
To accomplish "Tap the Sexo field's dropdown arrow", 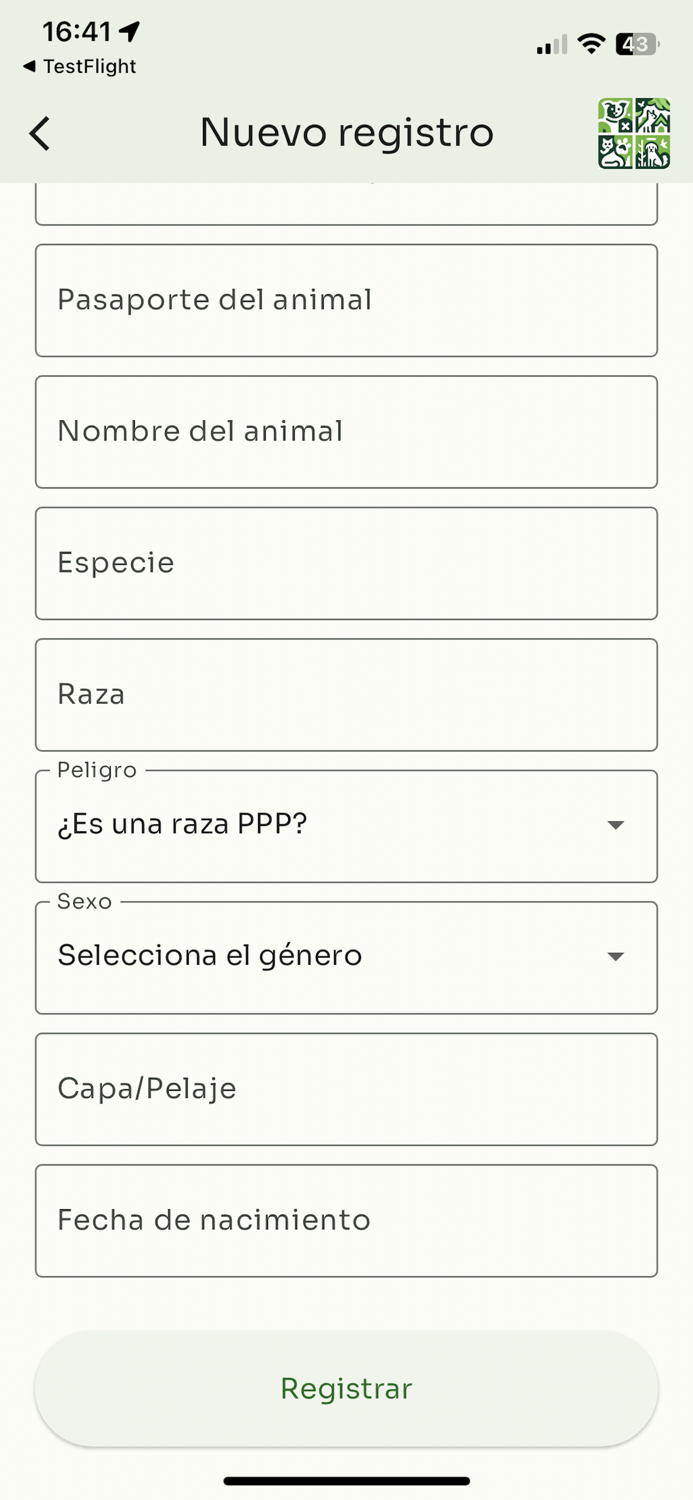I will coord(616,957).
